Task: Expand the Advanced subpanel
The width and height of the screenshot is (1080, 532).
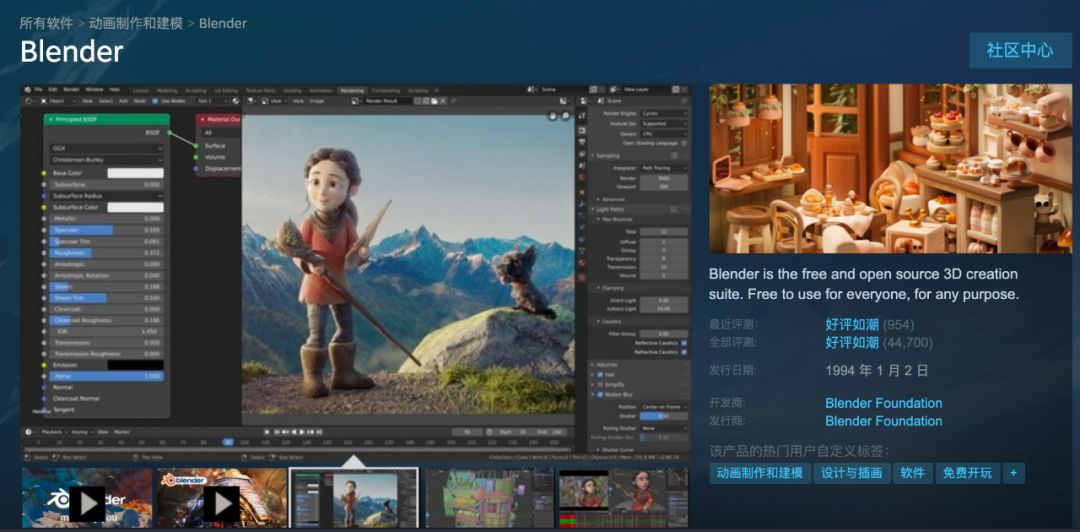Action: pyautogui.click(x=598, y=199)
